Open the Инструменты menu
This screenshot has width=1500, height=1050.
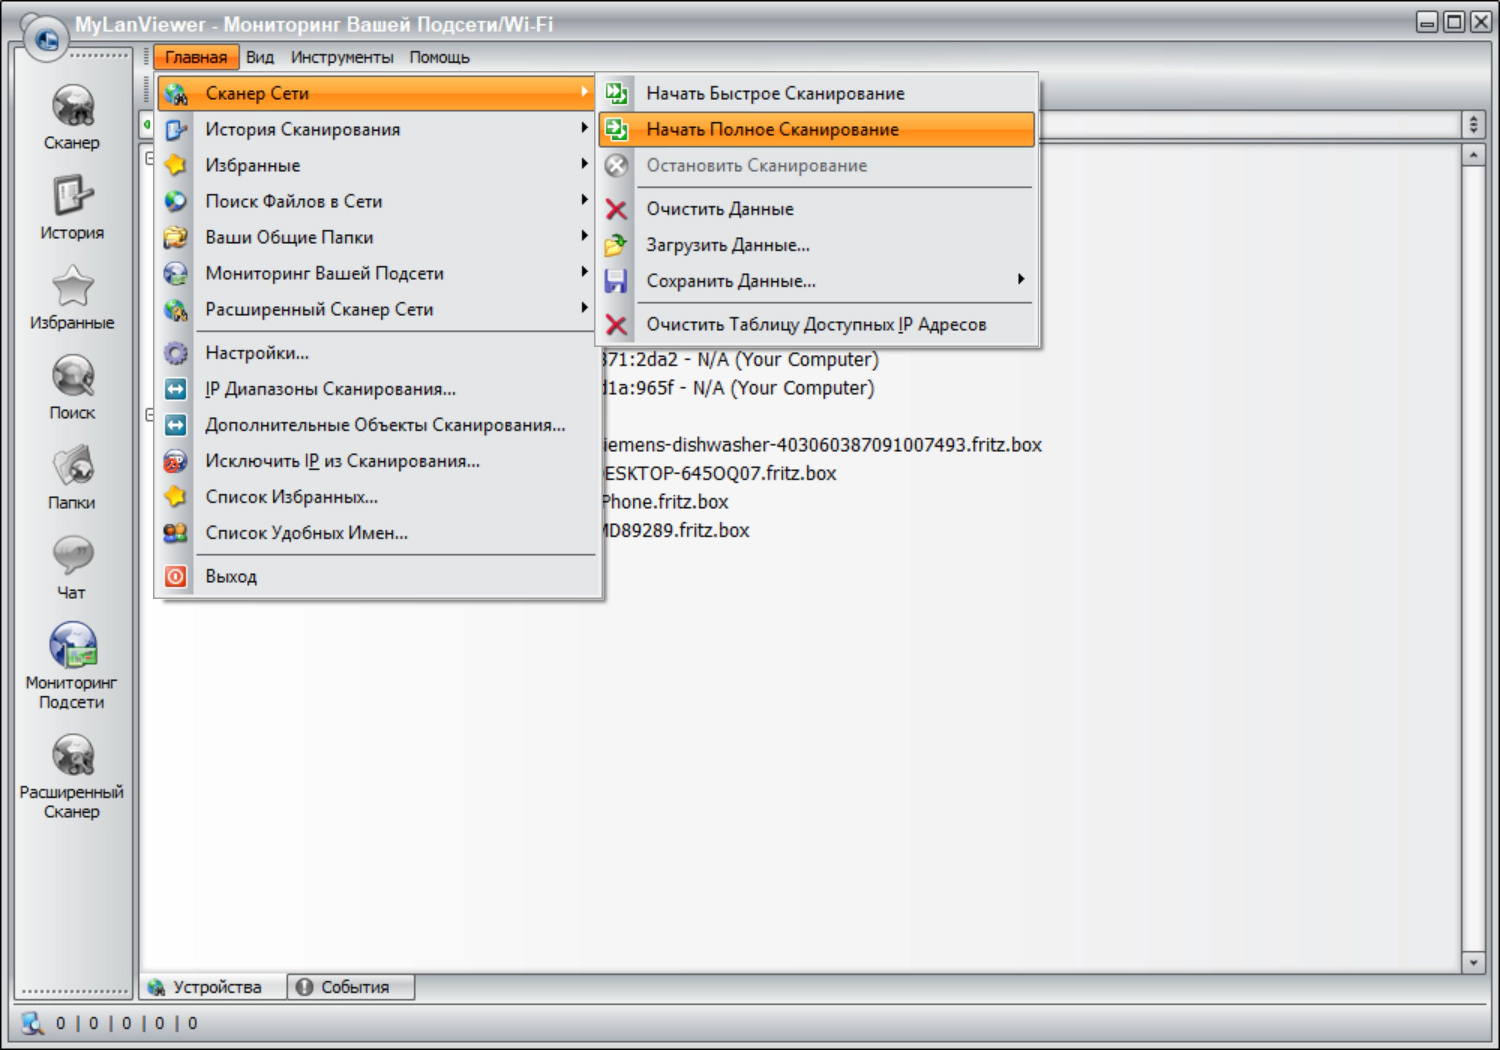point(342,57)
